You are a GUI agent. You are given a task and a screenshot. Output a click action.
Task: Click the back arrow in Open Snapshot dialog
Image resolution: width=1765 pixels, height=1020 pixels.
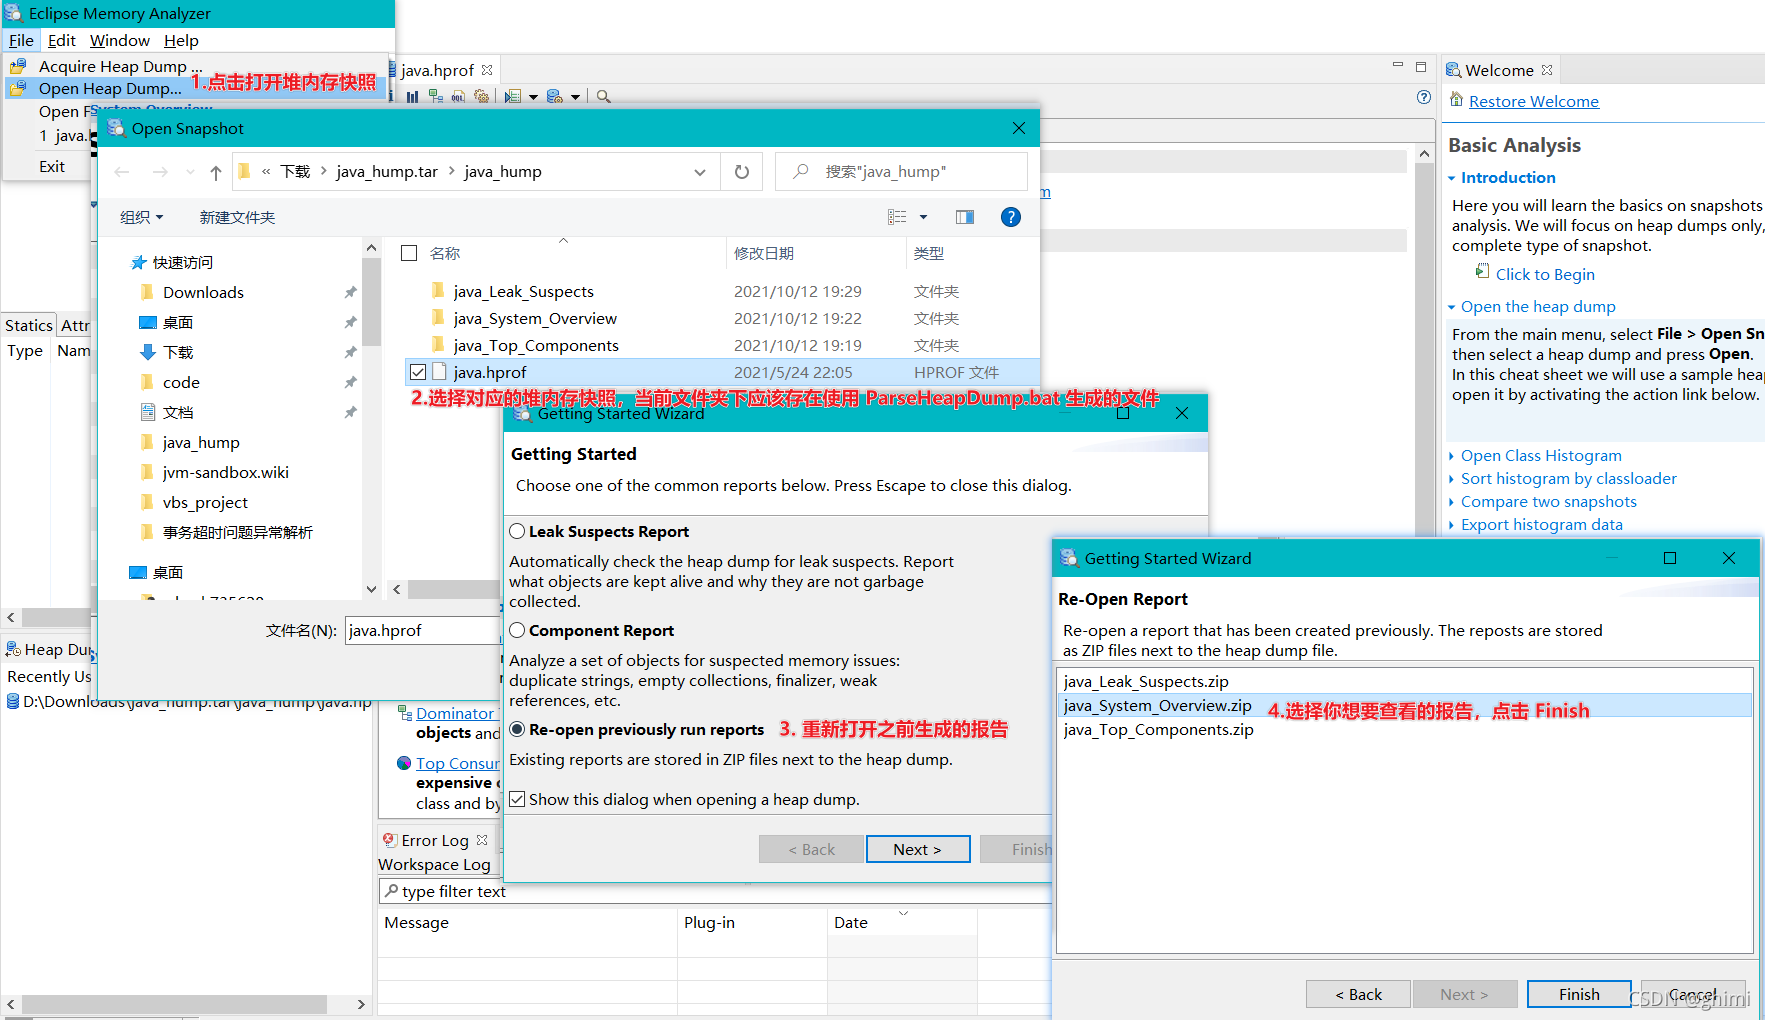(122, 172)
